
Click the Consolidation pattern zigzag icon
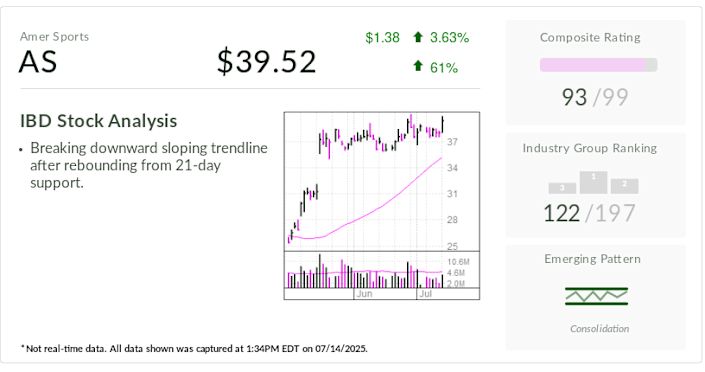[596, 296]
